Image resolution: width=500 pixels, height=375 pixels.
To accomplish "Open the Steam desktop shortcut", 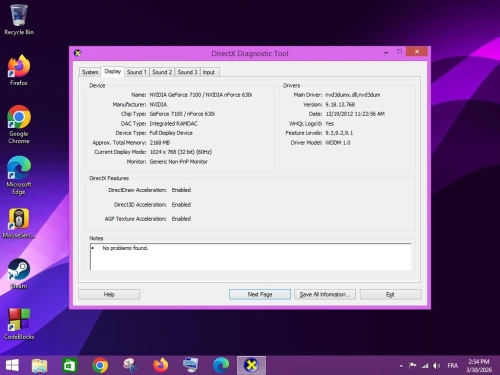I will coord(19,274).
